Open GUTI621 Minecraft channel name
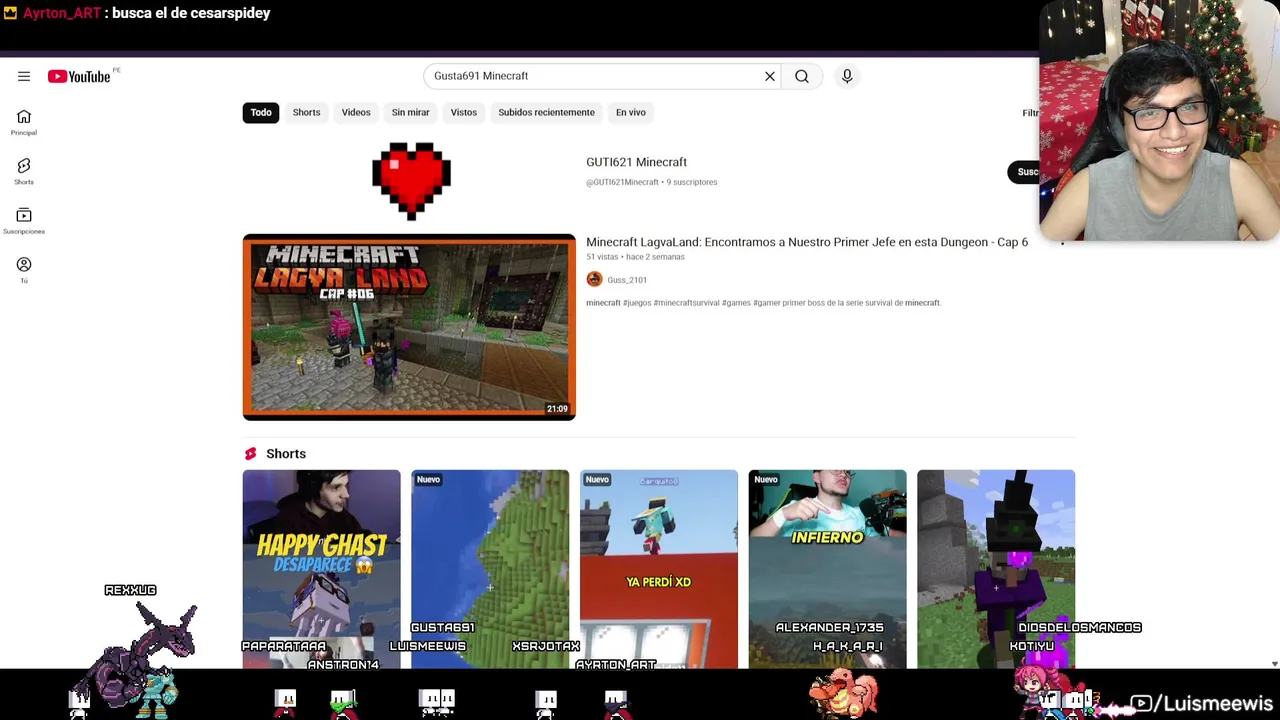1280x720 pixels. [x=636, y=162]
